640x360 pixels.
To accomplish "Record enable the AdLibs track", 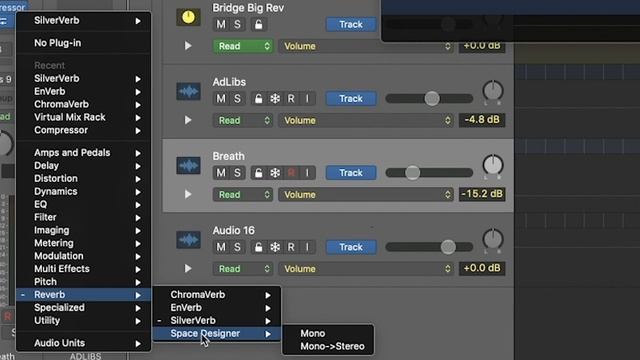I will [291, 99].
